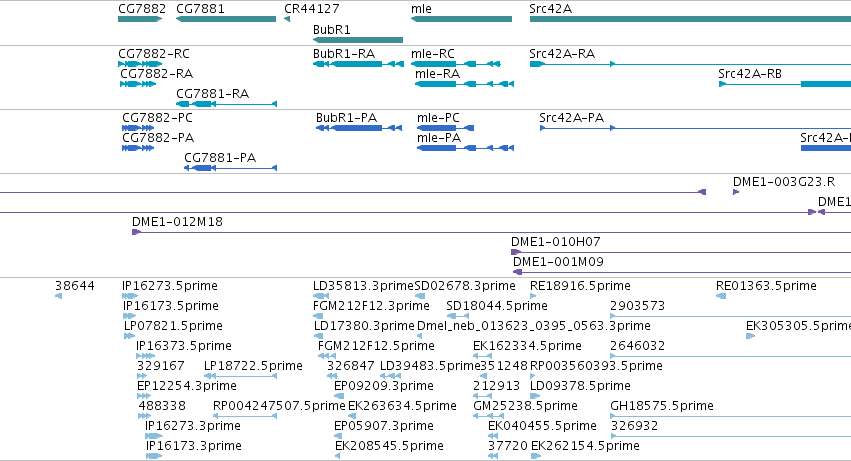
Task: Select EST RE18916.5prime
Action: [580, 286]
